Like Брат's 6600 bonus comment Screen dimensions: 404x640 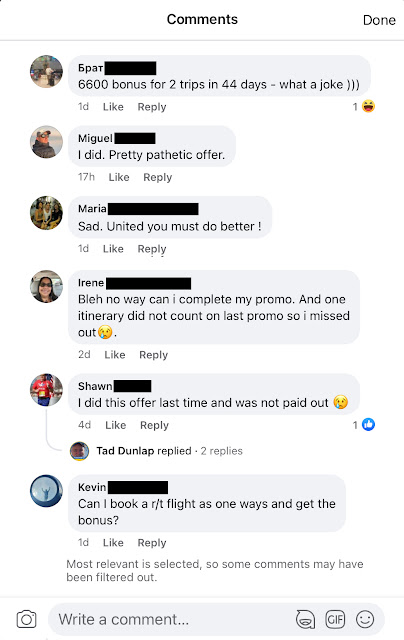113,107
